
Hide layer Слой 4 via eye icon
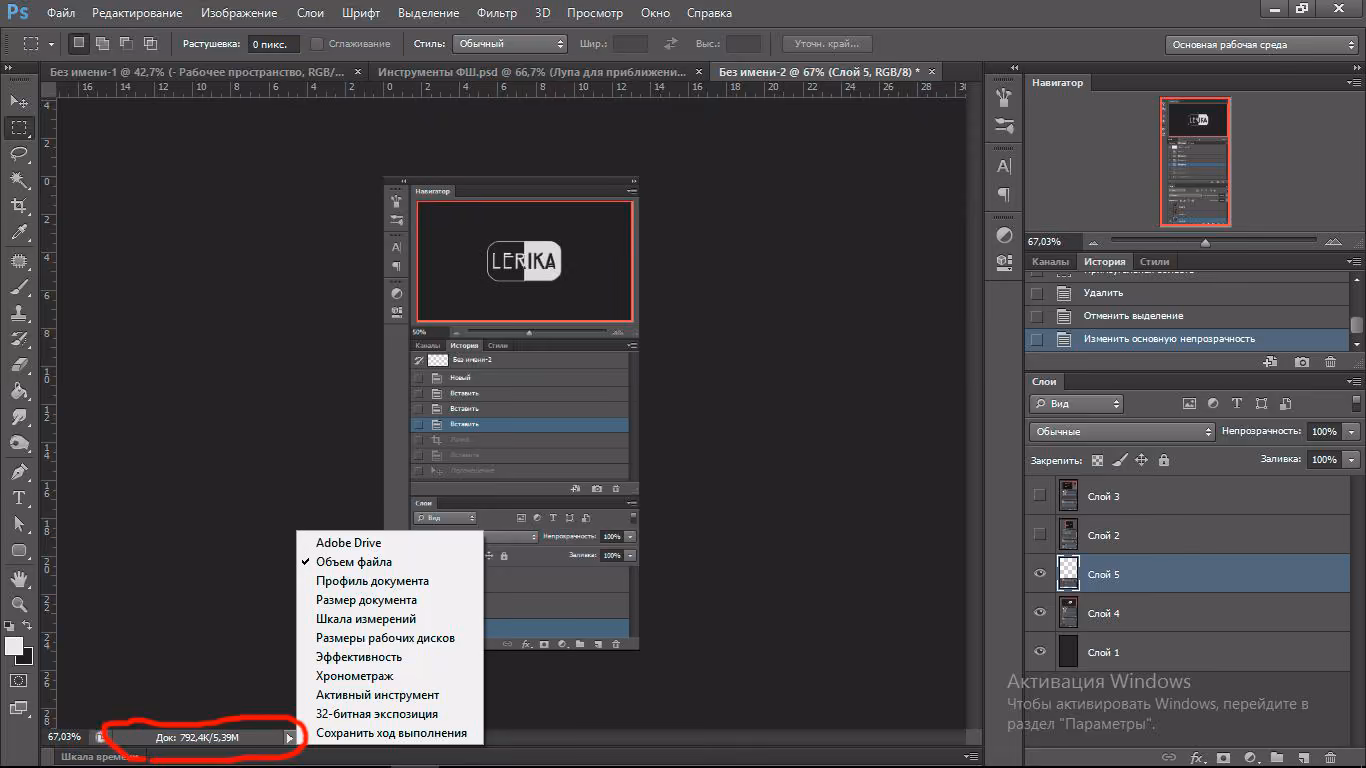[1040, 613]
